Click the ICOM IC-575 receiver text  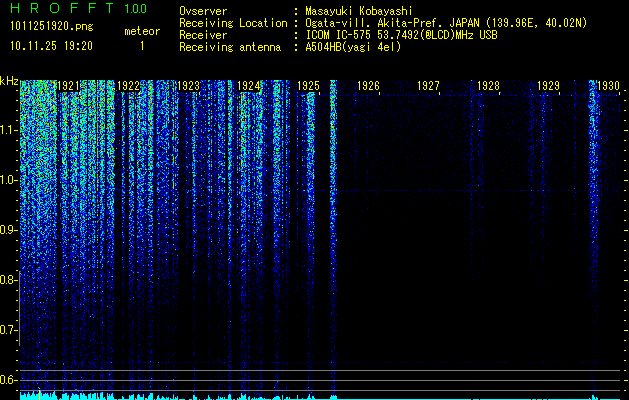pos(401,35)
